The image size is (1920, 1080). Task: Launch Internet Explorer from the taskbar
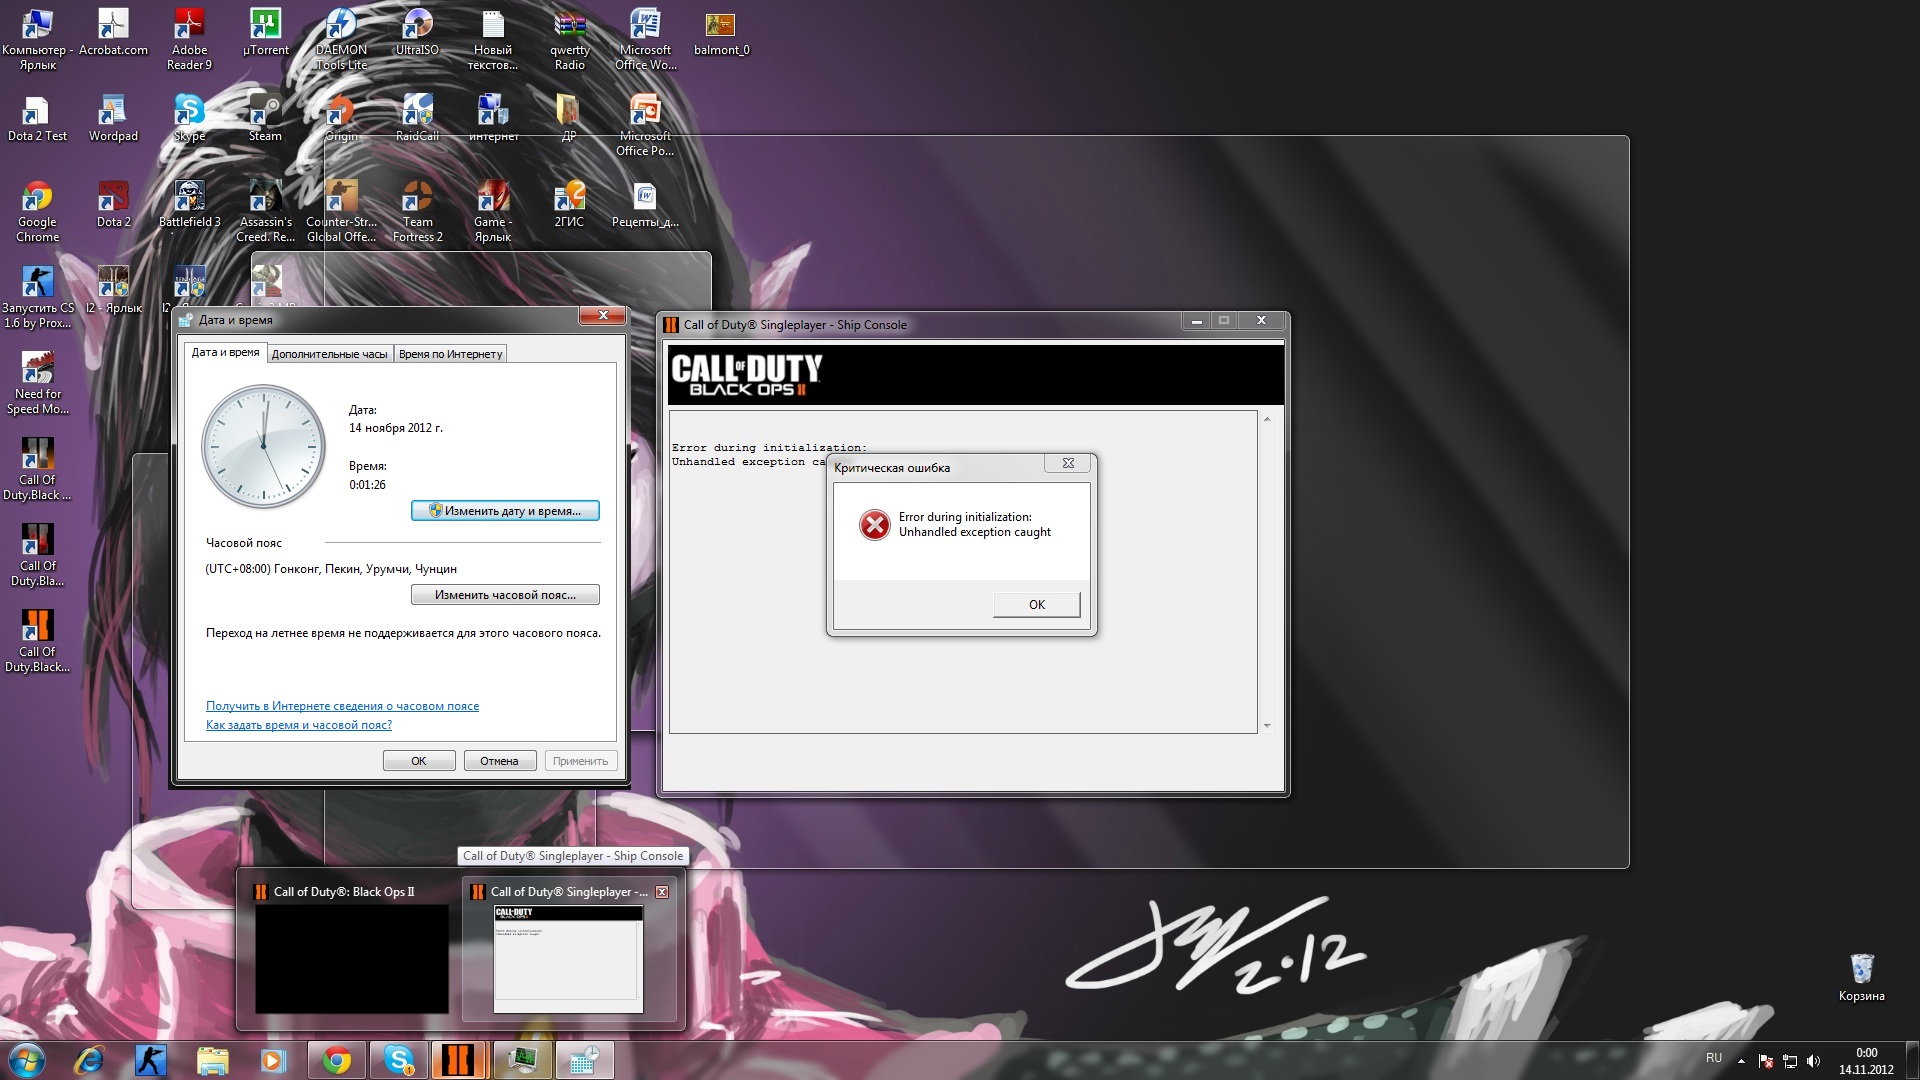tap(89, 1060)
